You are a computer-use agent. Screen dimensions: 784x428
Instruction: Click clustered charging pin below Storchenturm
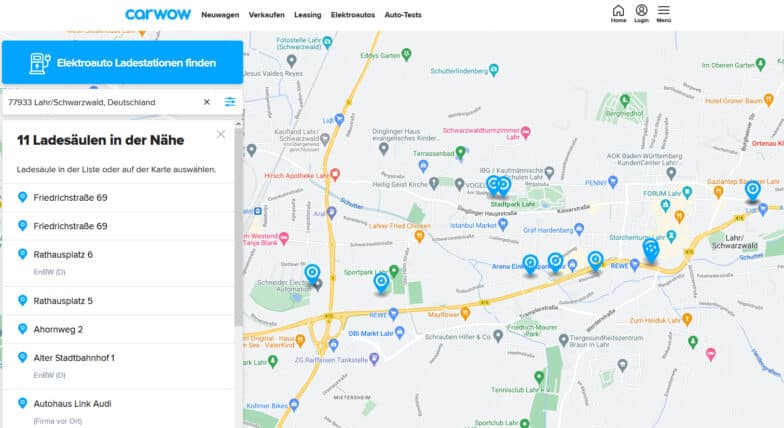click(x=650, y=250)
